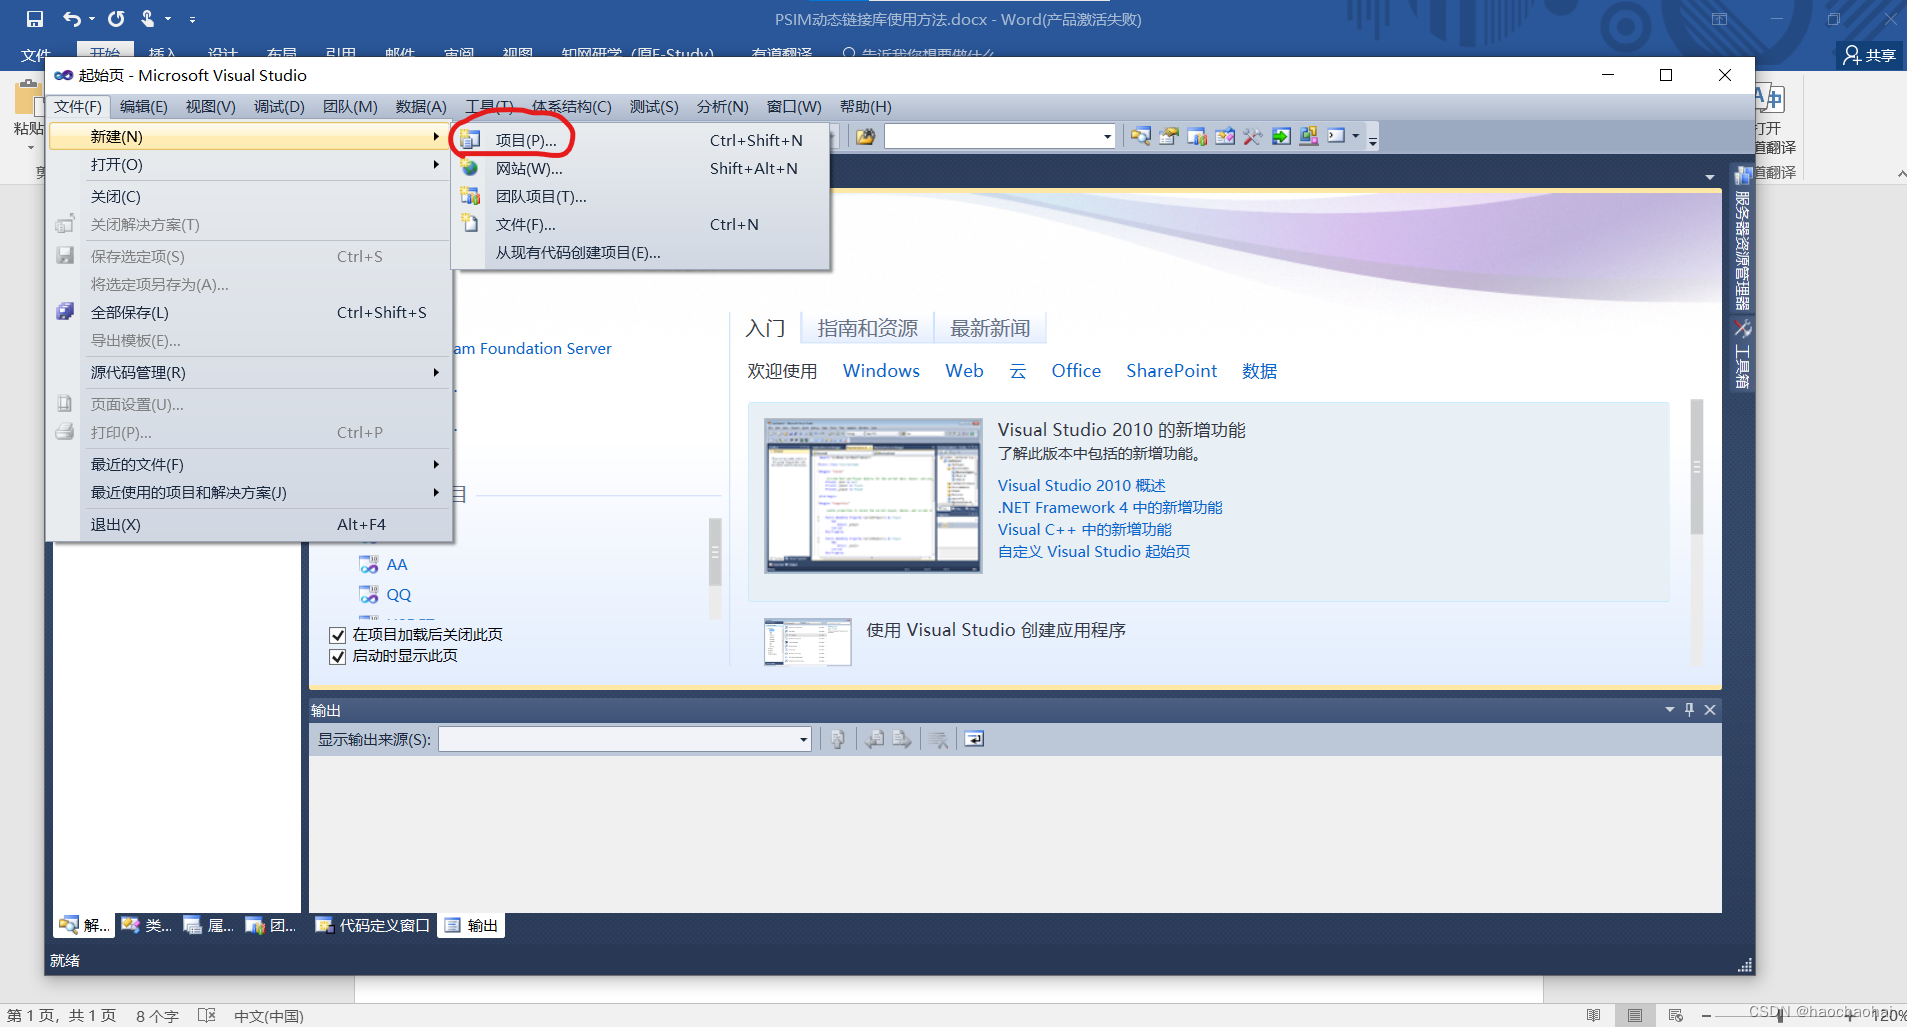The width and height of the screenshot is (1907, 1027).
Task: Select 团队项目(T)... menu entry
Action: (640, 196)
